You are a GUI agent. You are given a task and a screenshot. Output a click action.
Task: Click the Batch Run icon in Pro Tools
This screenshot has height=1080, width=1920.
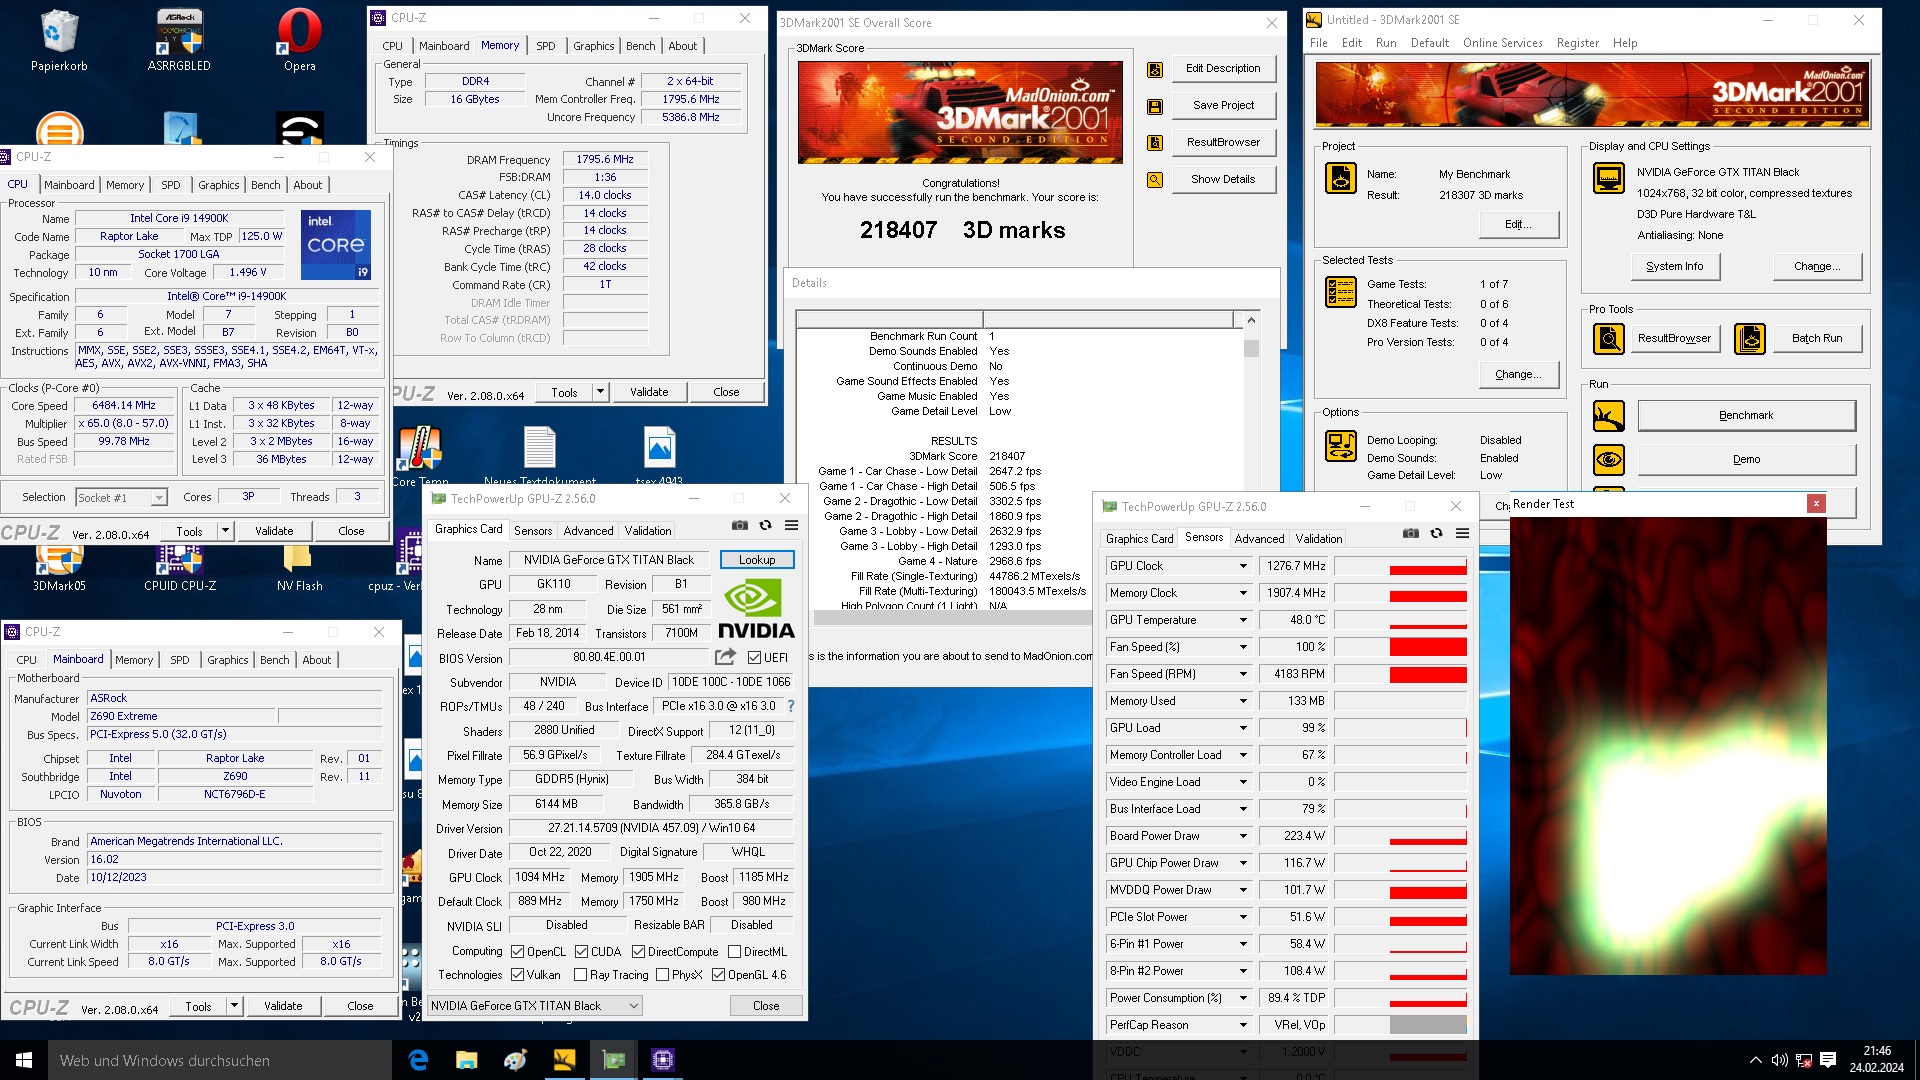[1750, 339]
